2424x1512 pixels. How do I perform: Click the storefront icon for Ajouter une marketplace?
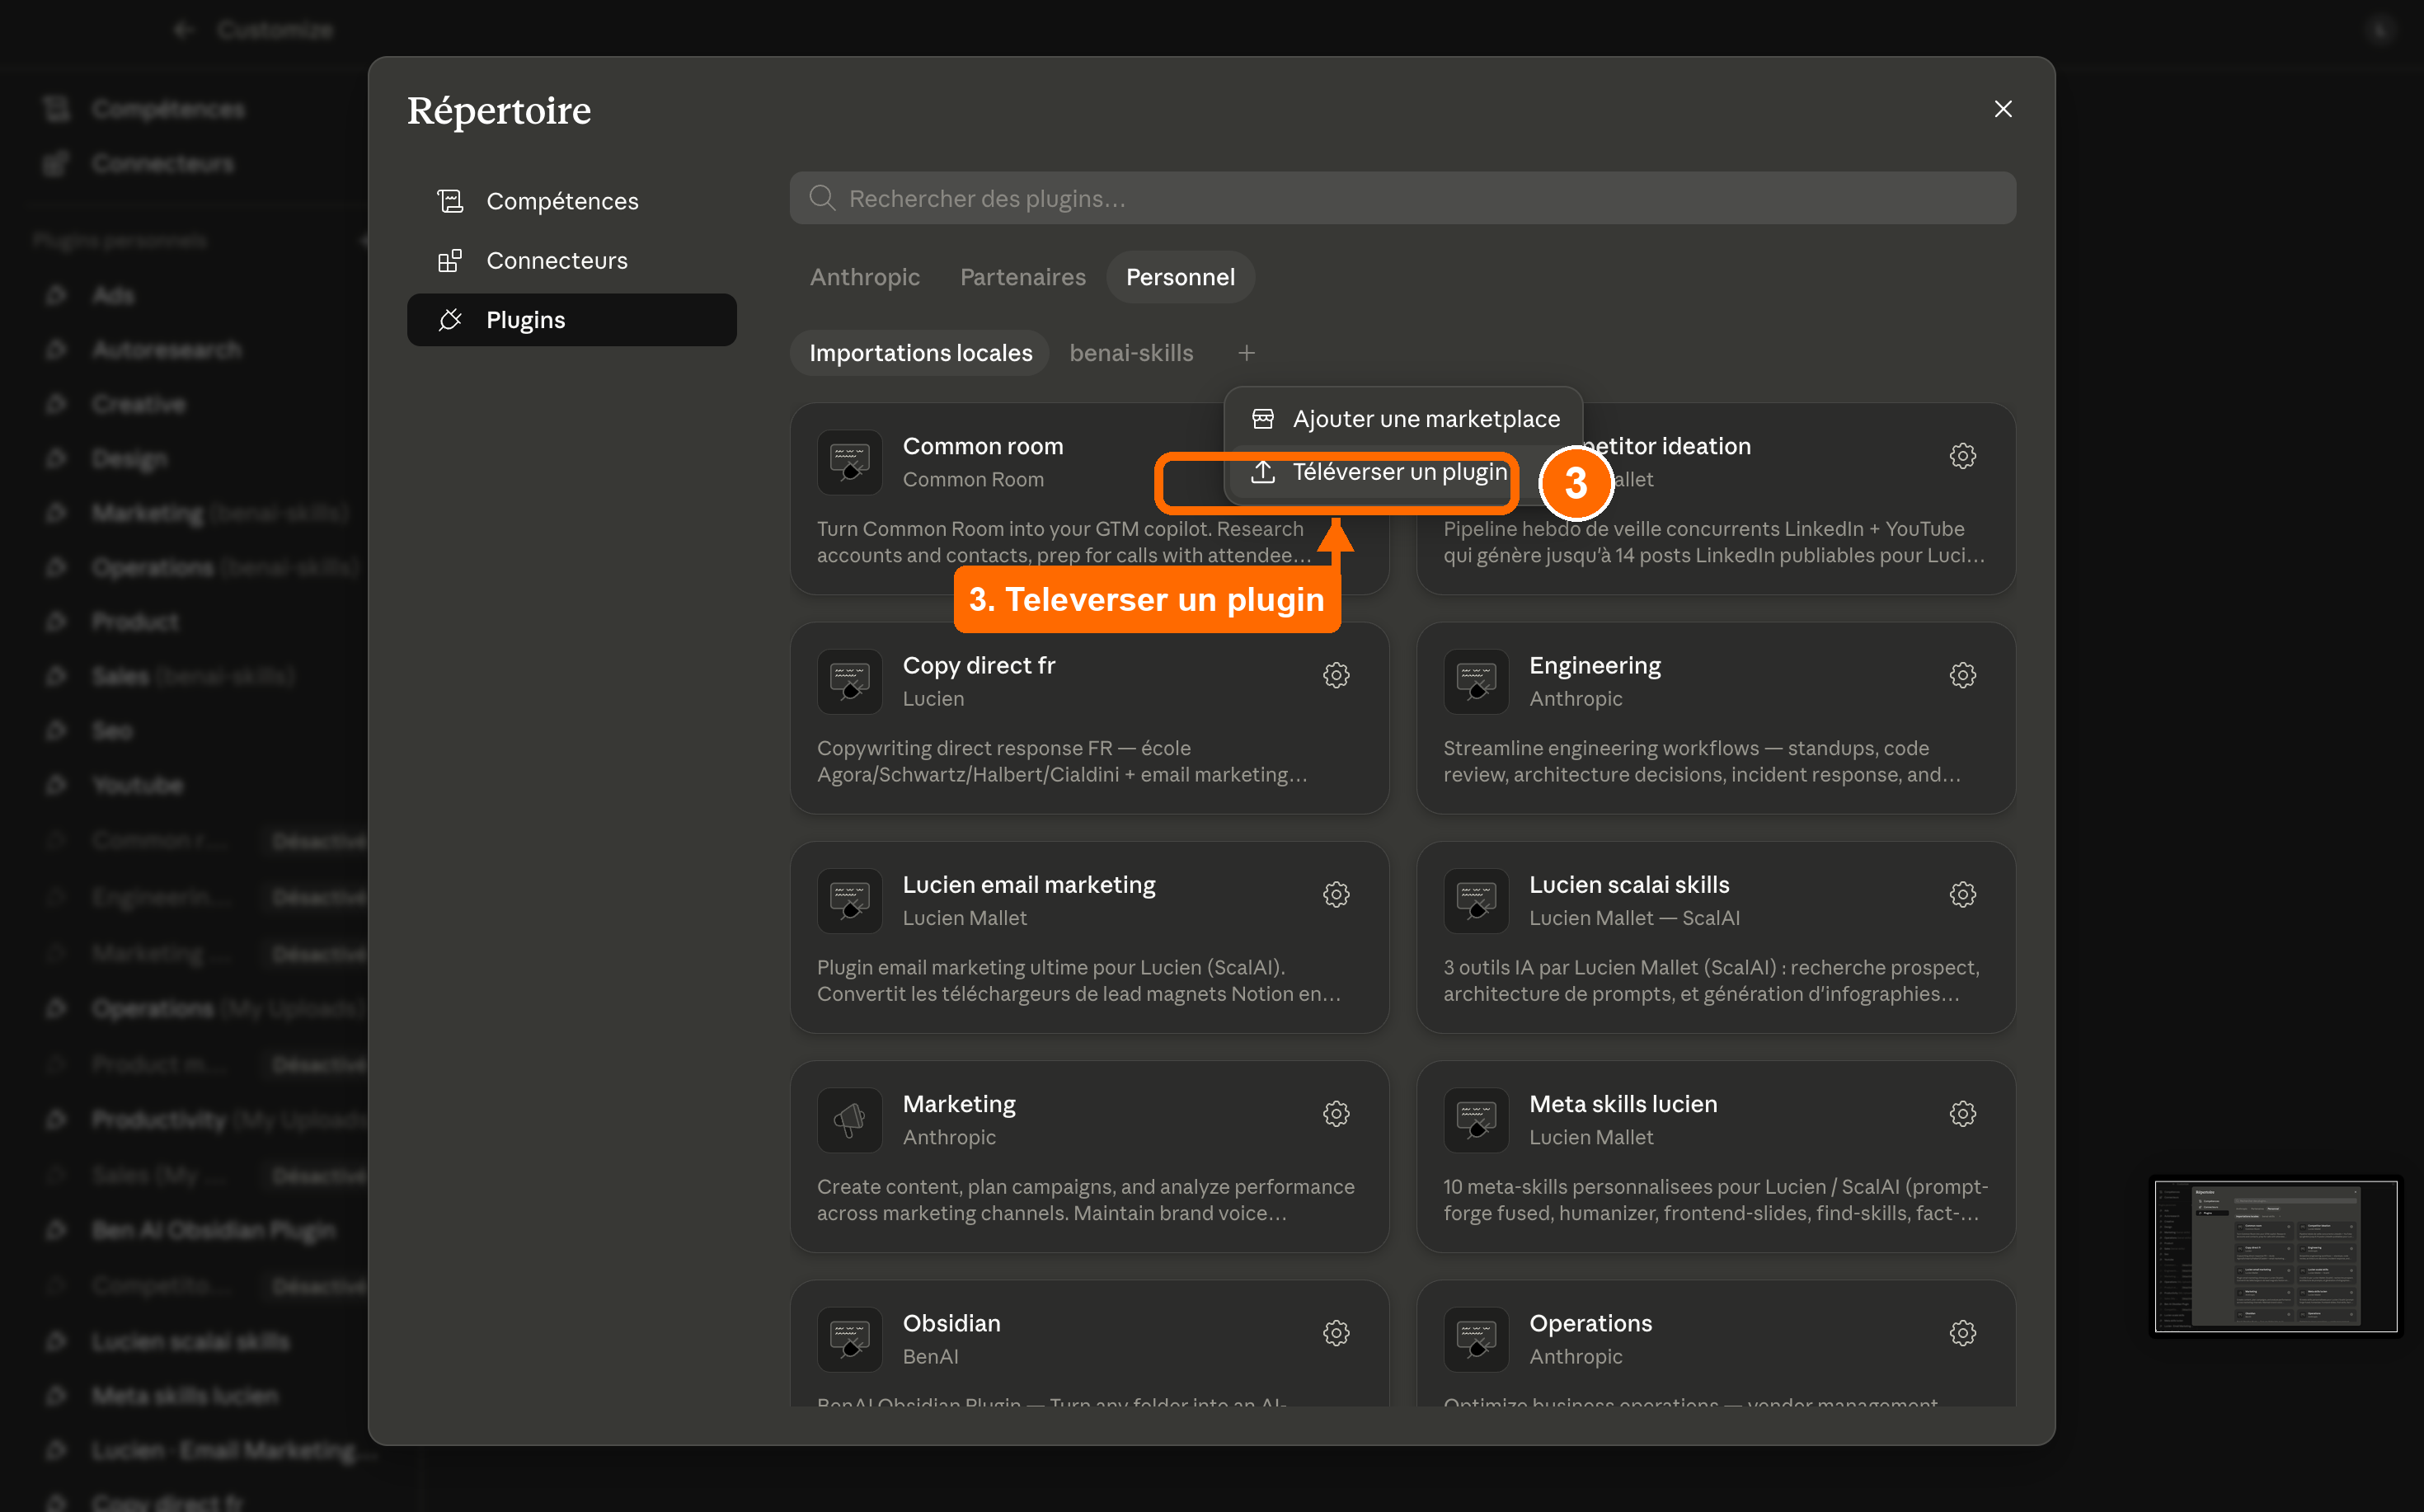1263,419
